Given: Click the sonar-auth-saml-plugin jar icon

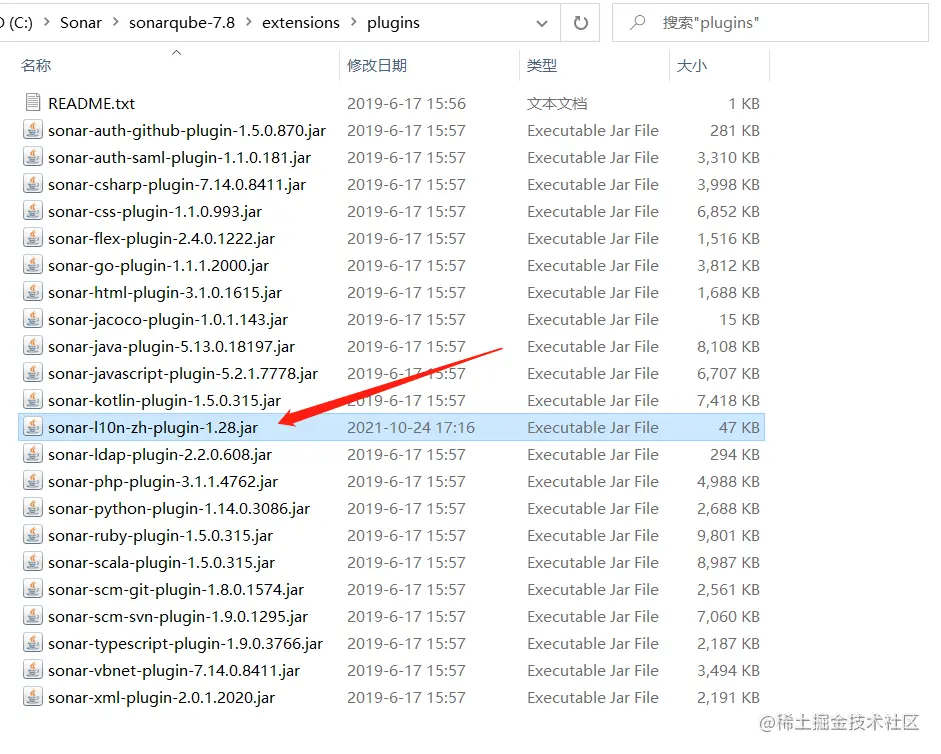Looking at the screenshot, I should [x=33, y=157].
